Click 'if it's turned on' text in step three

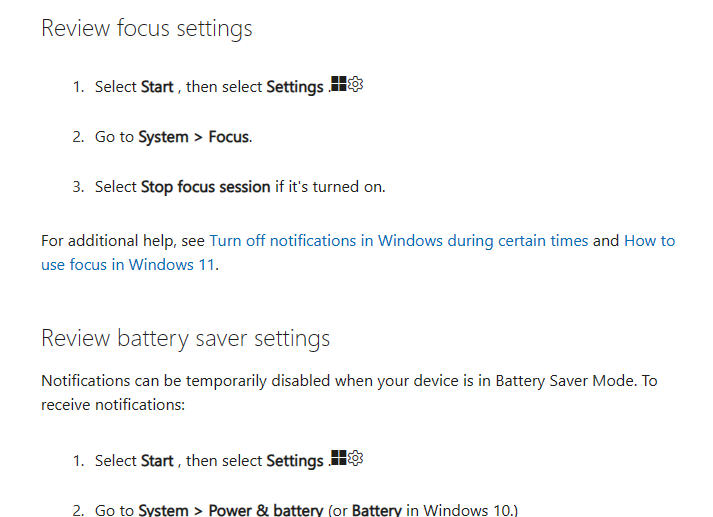[x=330, y=187]
